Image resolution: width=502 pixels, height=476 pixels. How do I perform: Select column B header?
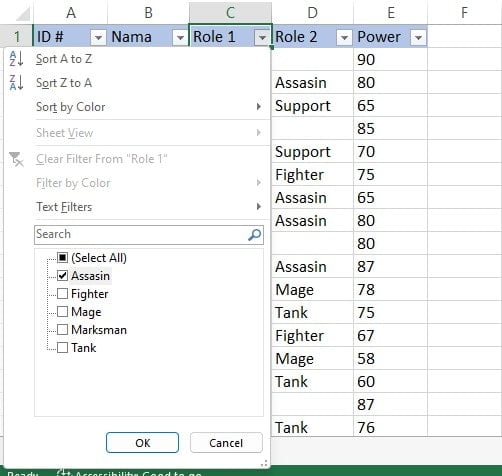(x=148, y=13)
